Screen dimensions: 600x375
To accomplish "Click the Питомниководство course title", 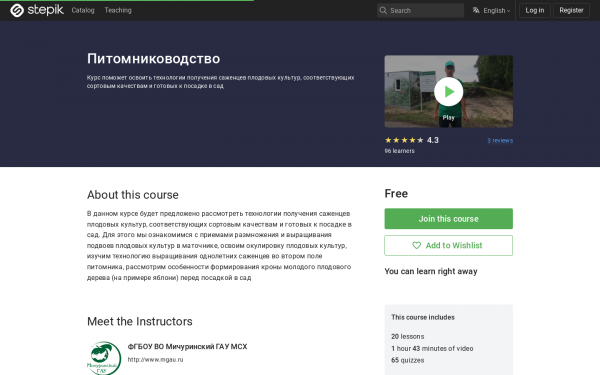I will pos(153,59).
